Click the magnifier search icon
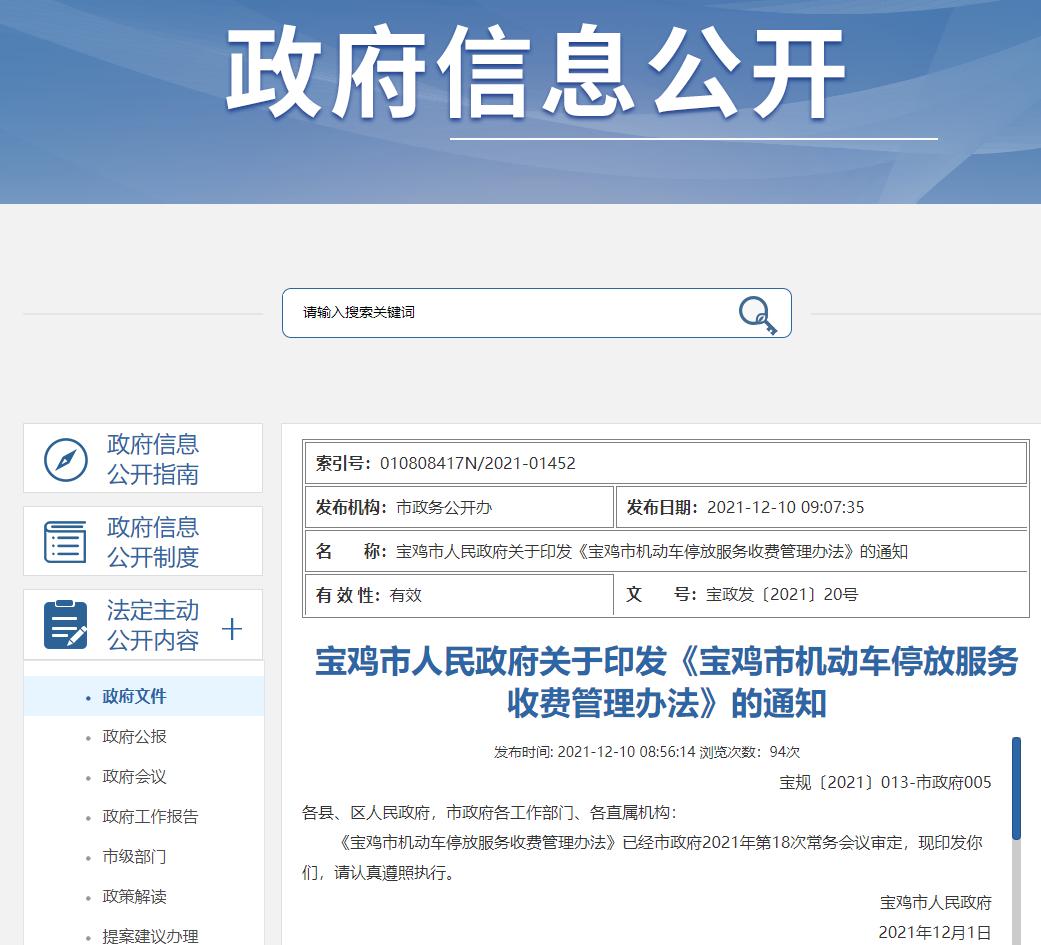Viewport: 1041px width, 945px height. point(757,314)
